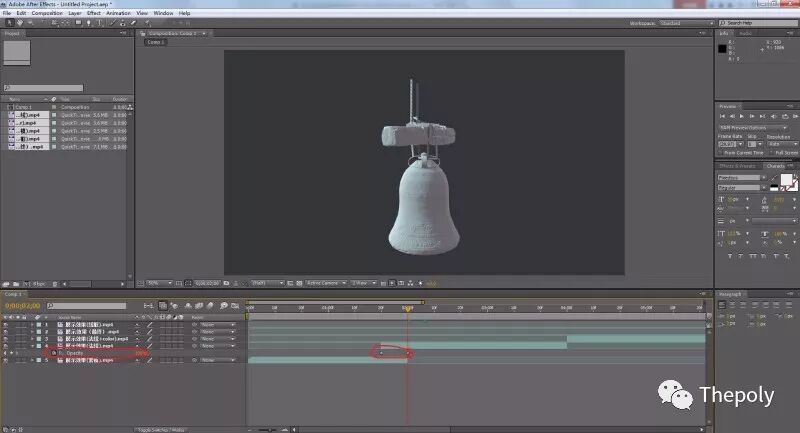Click the Loop options icon in Preview
The height and width of the screenshot is (433, 800).
(x=785, y=116)
